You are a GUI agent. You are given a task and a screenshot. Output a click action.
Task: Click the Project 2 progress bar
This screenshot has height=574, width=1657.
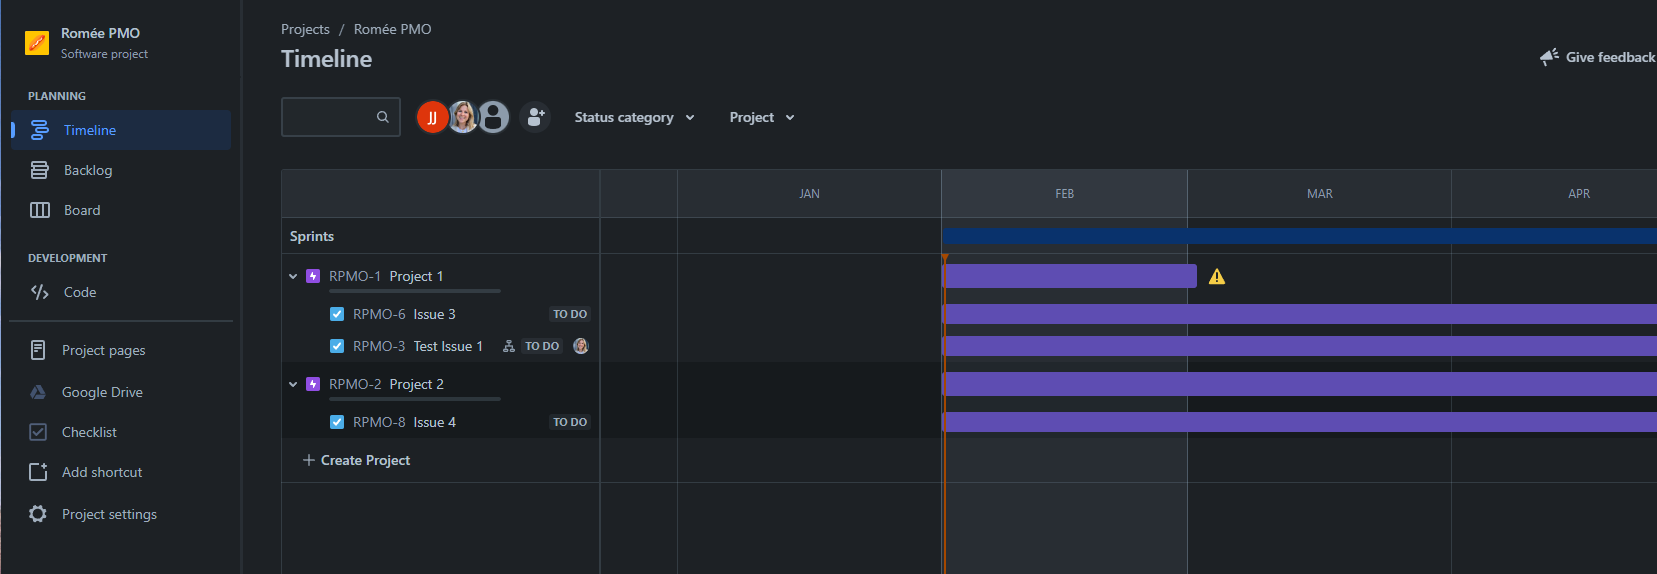415,399
